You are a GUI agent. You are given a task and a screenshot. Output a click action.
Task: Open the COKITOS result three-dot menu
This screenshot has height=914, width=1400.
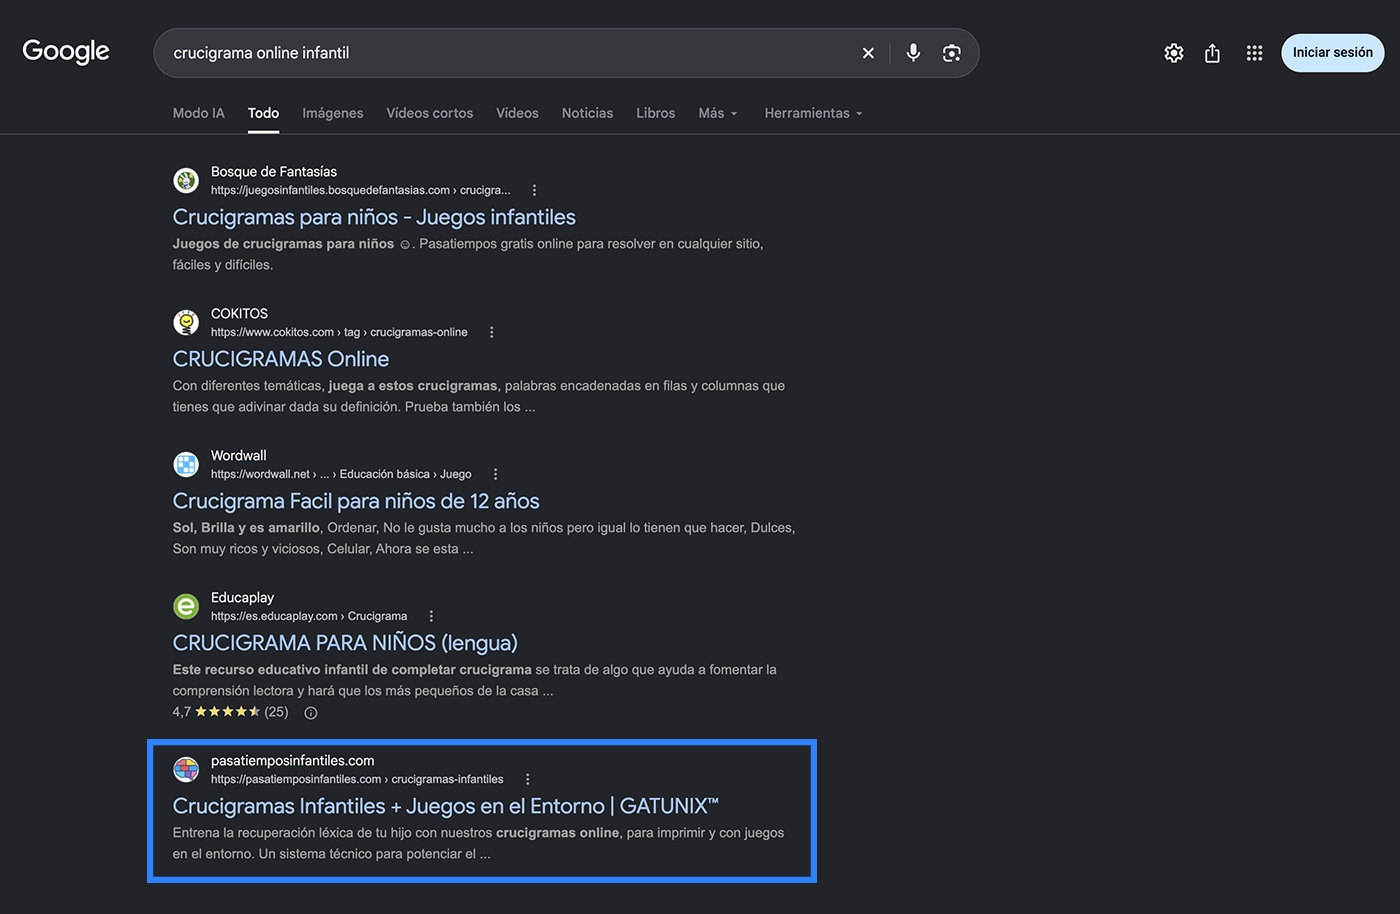(x=491, y=332)
